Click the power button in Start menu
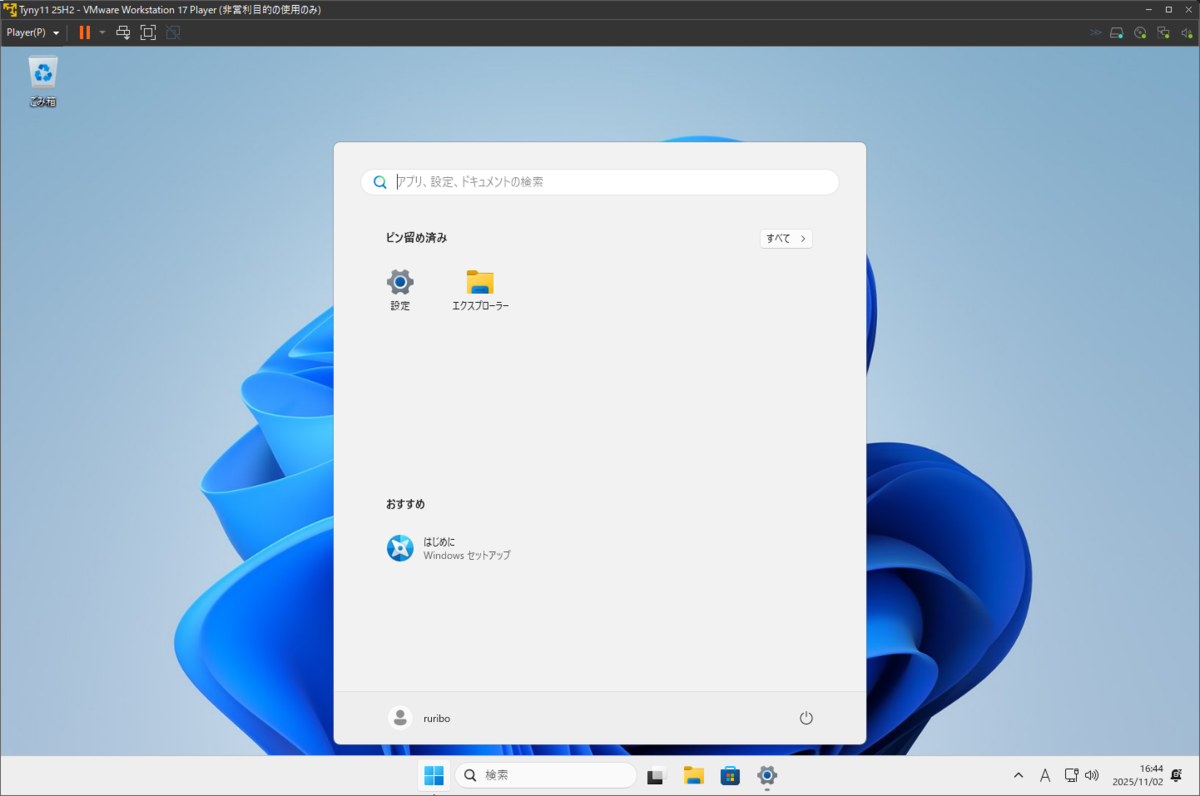Screen dimensions: 1200x796 tap(806, 718)
